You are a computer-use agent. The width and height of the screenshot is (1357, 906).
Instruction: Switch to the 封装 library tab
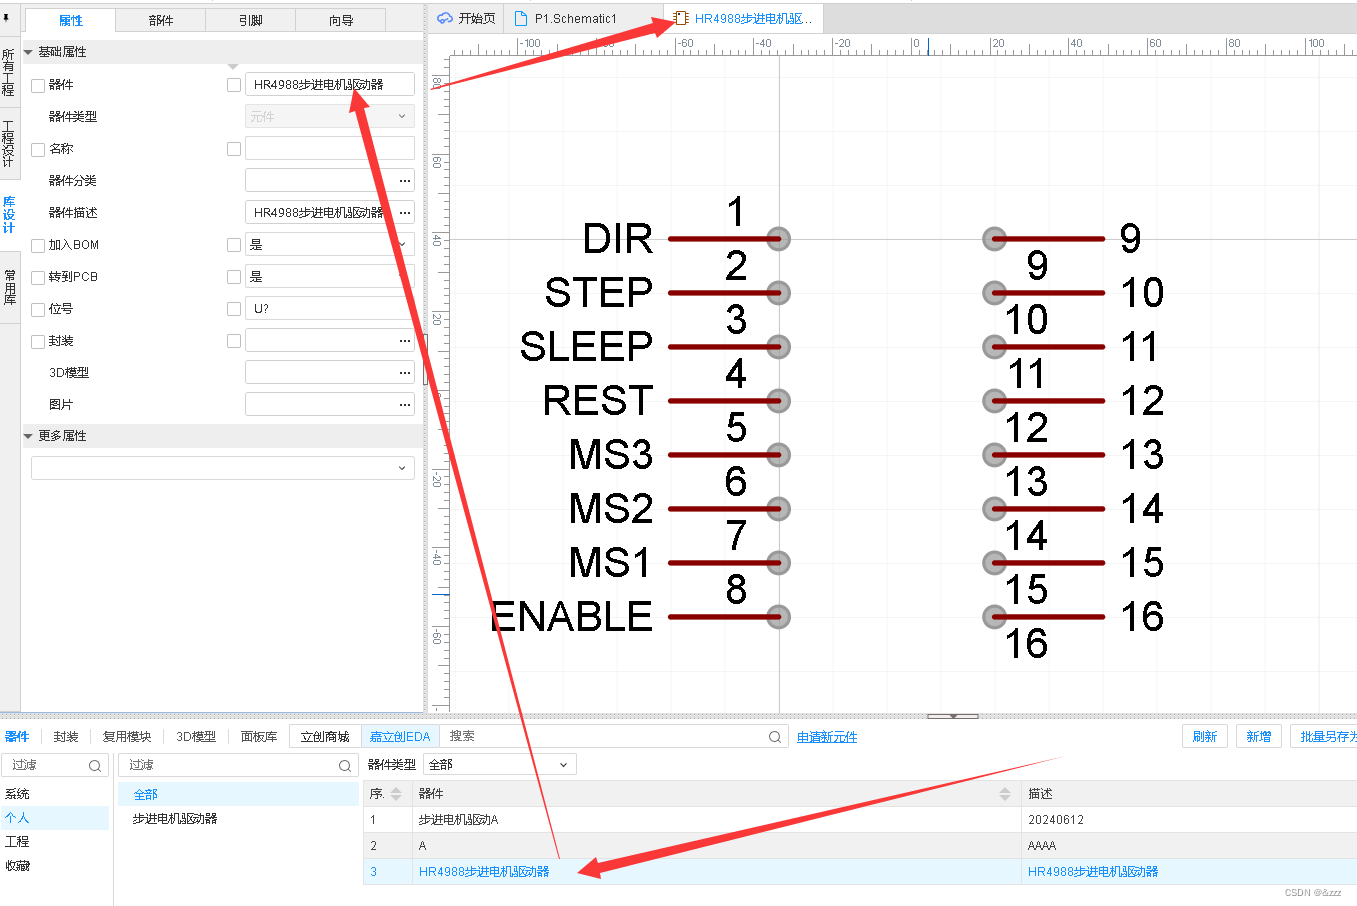point(66,737)
